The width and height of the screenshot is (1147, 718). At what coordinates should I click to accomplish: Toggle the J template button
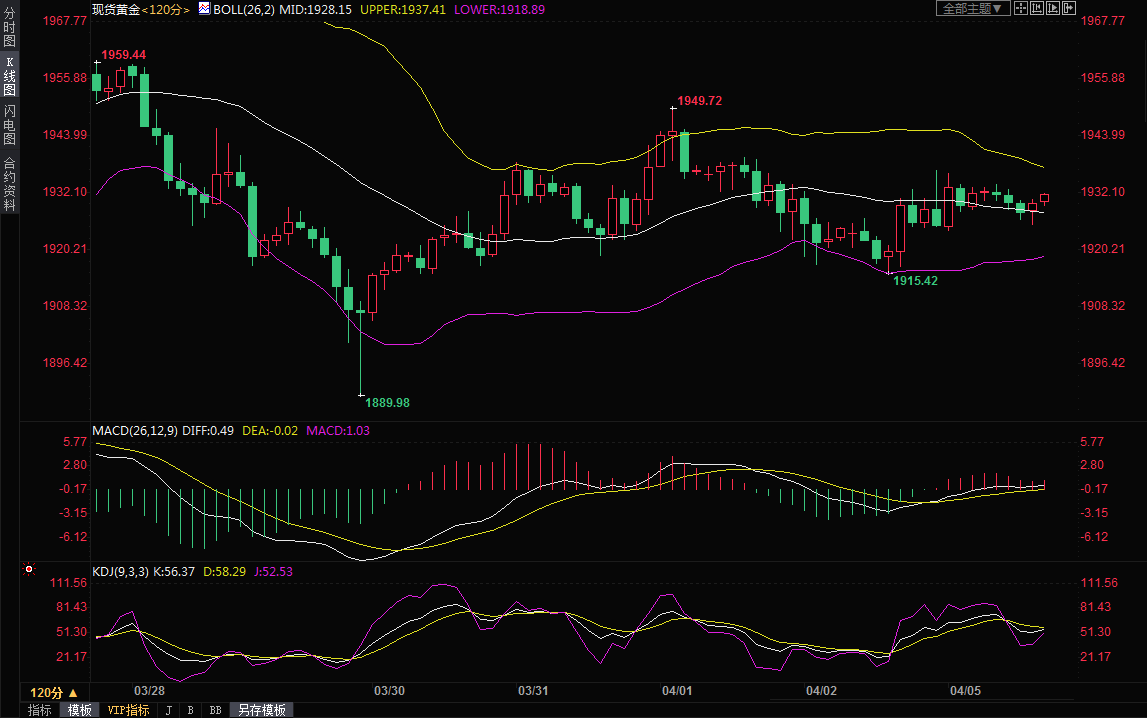coord(168,710)
